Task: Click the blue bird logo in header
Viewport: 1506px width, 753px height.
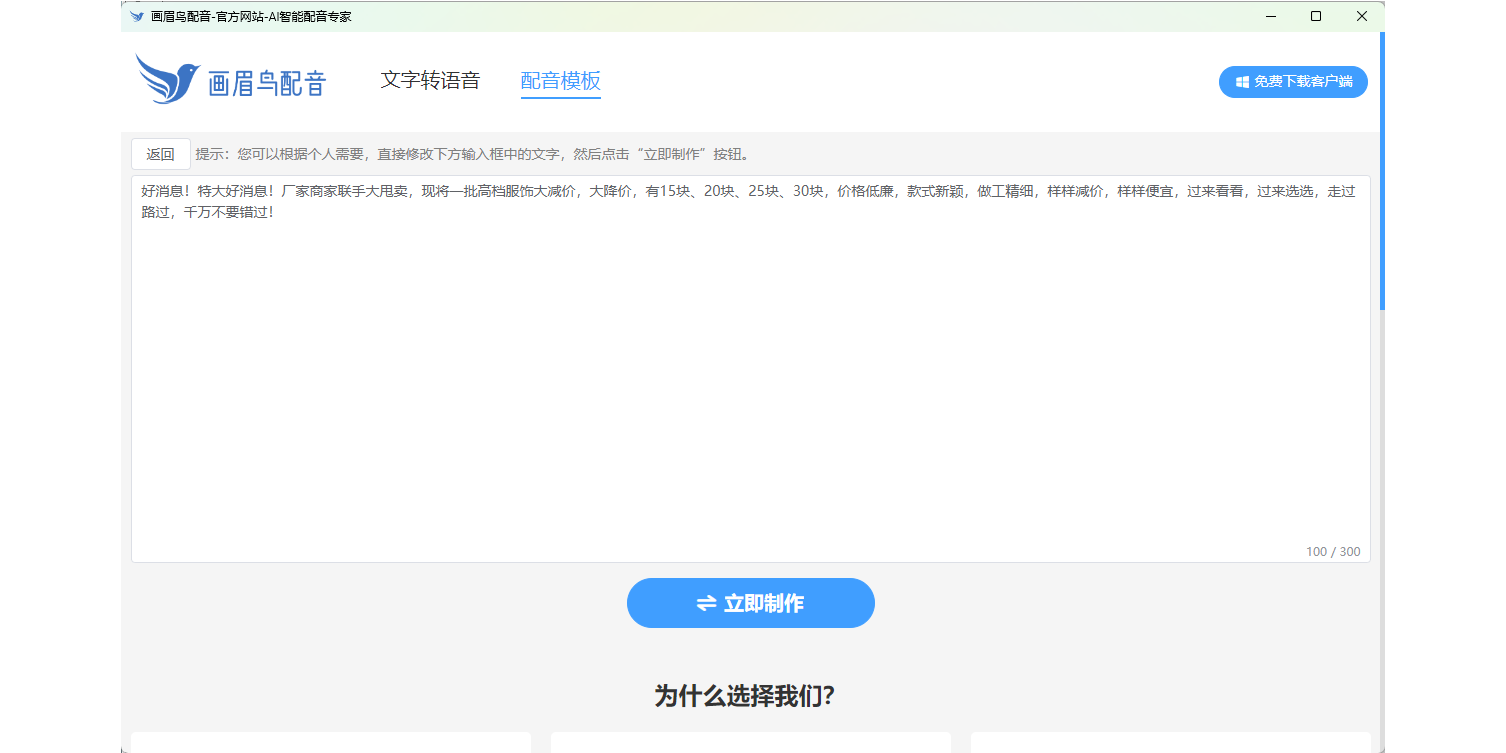Action: click(x=168, y=79)
